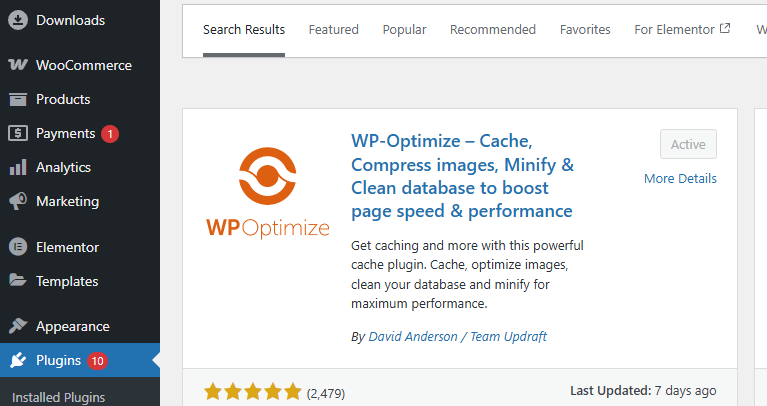
Task: Open the Favorites tab
Action: click(585, 30)
